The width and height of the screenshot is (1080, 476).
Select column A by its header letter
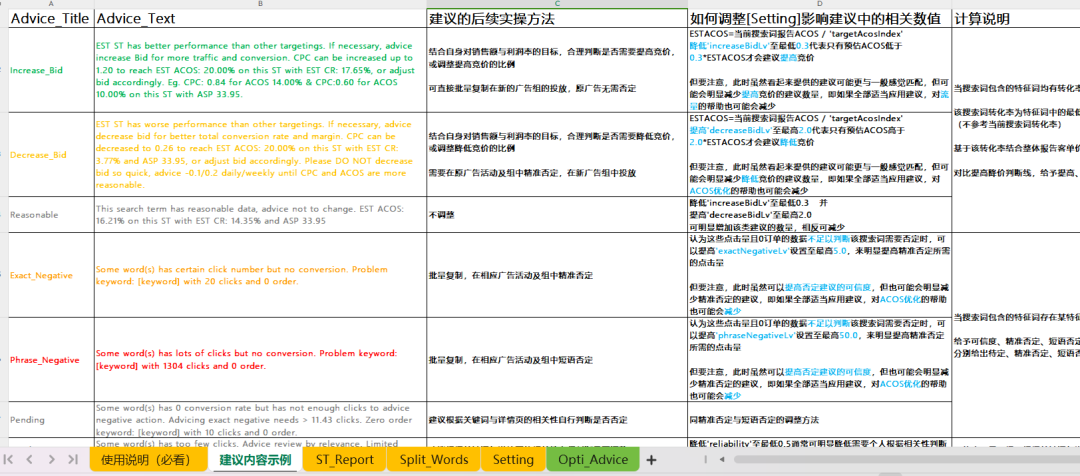click(52, 4)
